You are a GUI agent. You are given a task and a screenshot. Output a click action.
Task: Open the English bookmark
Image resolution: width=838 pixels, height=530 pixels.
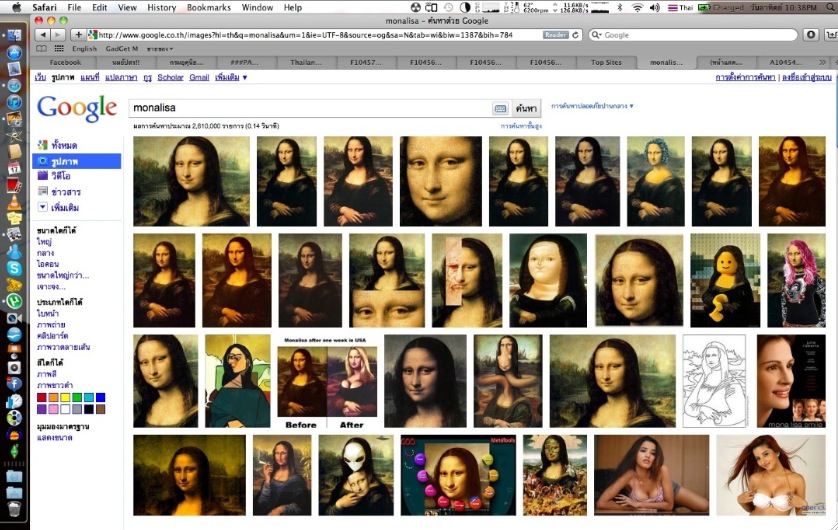[x=84, y=49]
